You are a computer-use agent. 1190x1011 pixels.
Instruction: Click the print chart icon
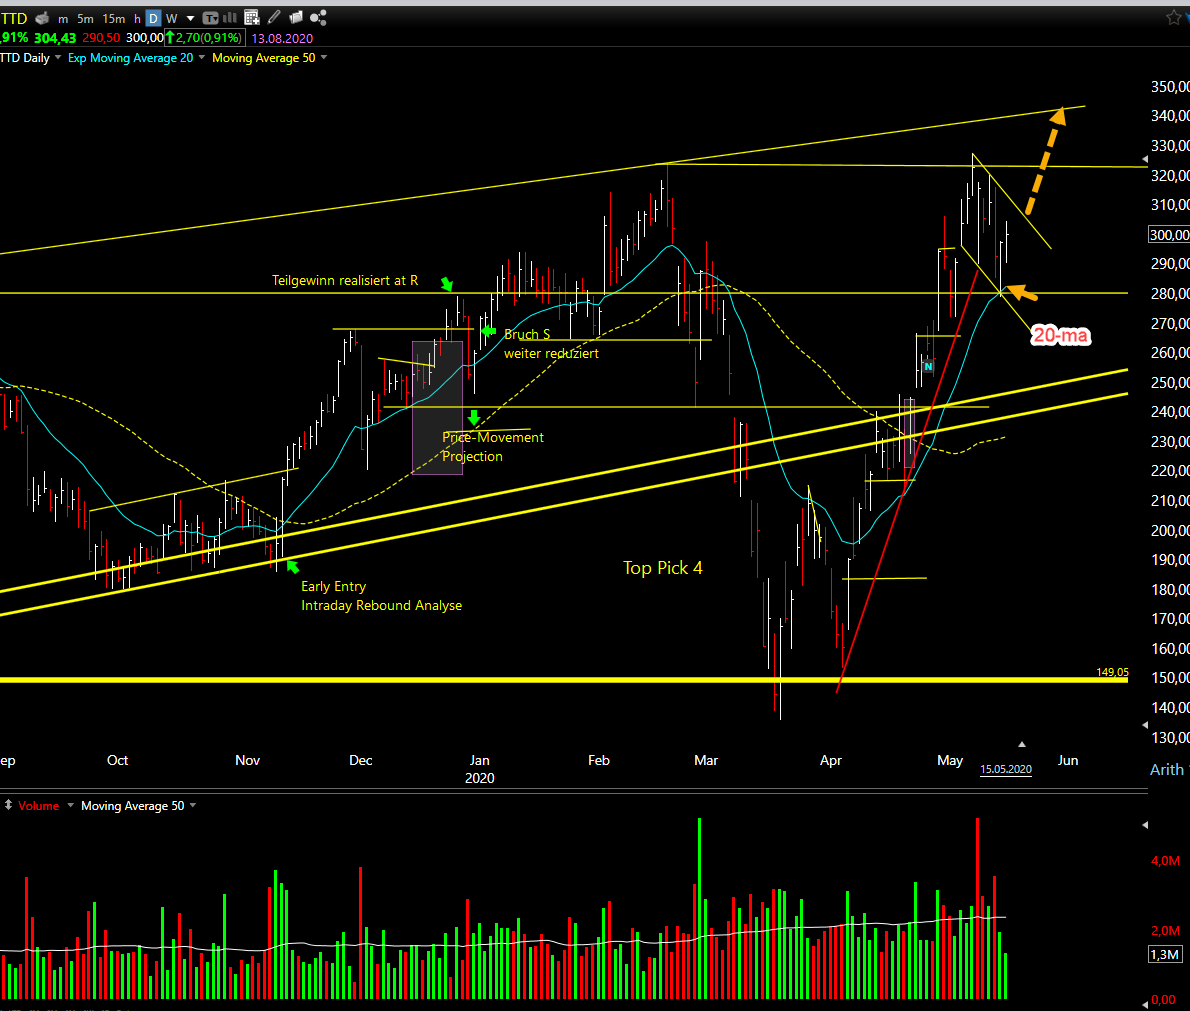coord(42,18)
